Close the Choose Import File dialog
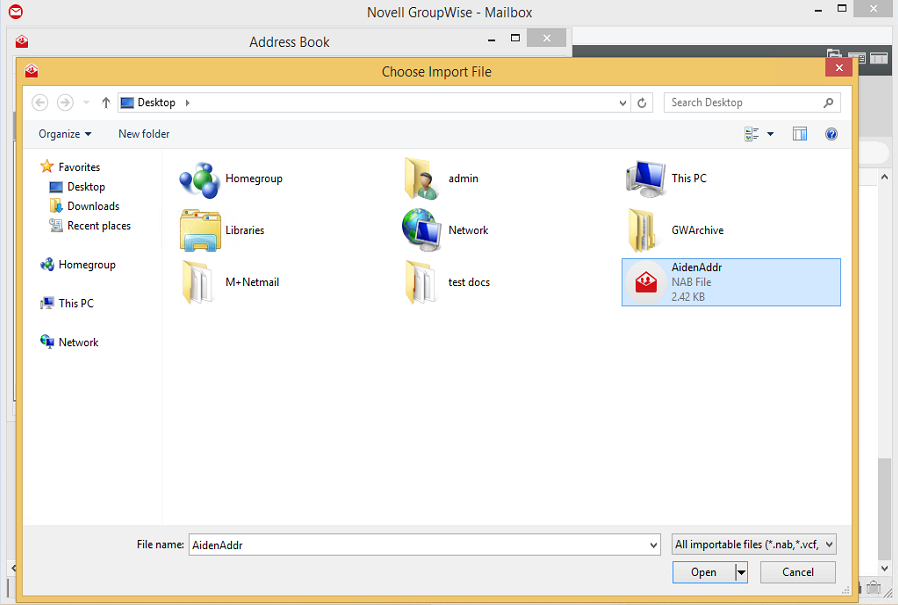 click(x=838, y=68)
